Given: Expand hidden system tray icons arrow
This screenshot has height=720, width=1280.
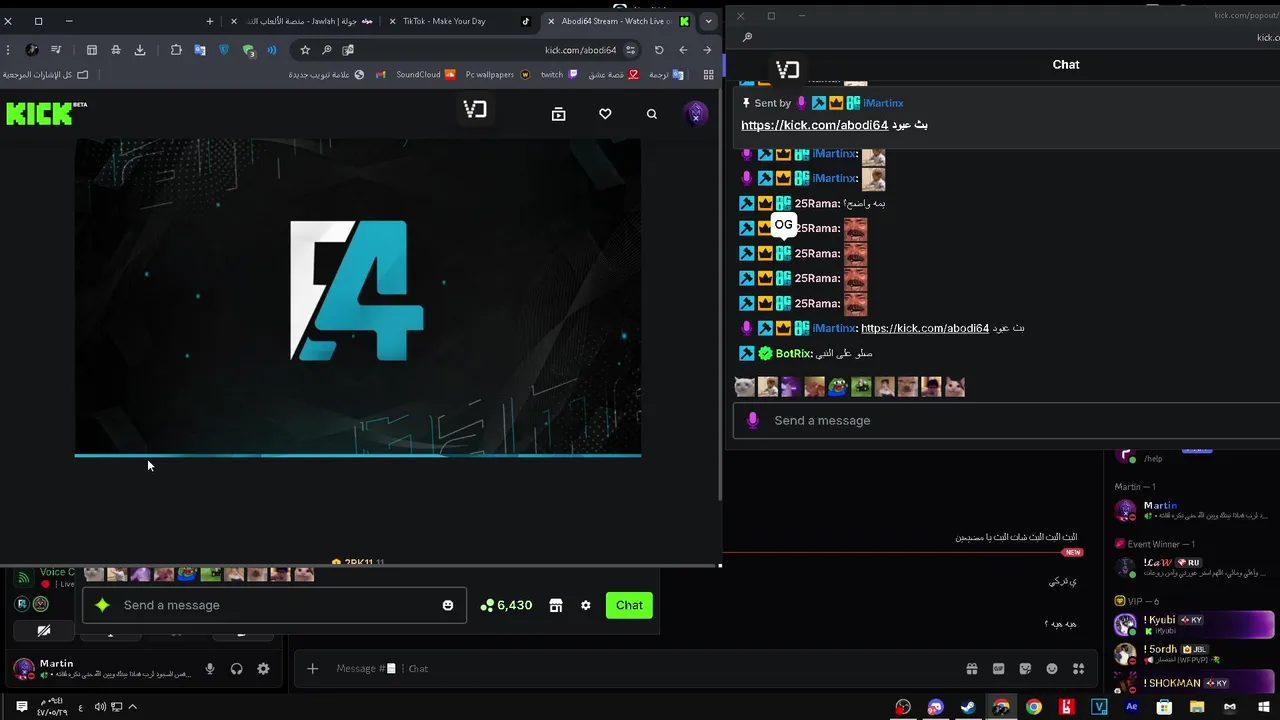Looking at the screenshot, I should click(x=132, y=707).
